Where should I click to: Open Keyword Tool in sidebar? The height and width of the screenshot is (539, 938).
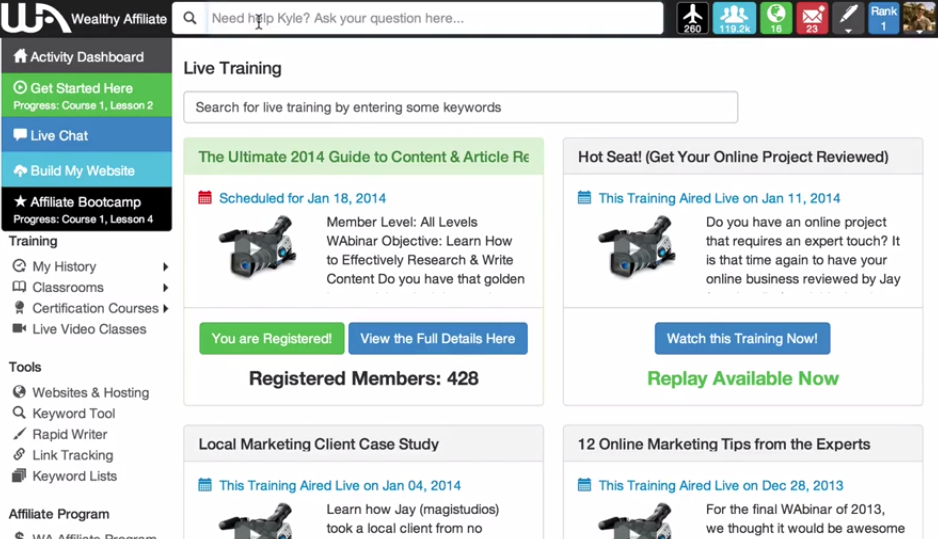coord(73,413)
